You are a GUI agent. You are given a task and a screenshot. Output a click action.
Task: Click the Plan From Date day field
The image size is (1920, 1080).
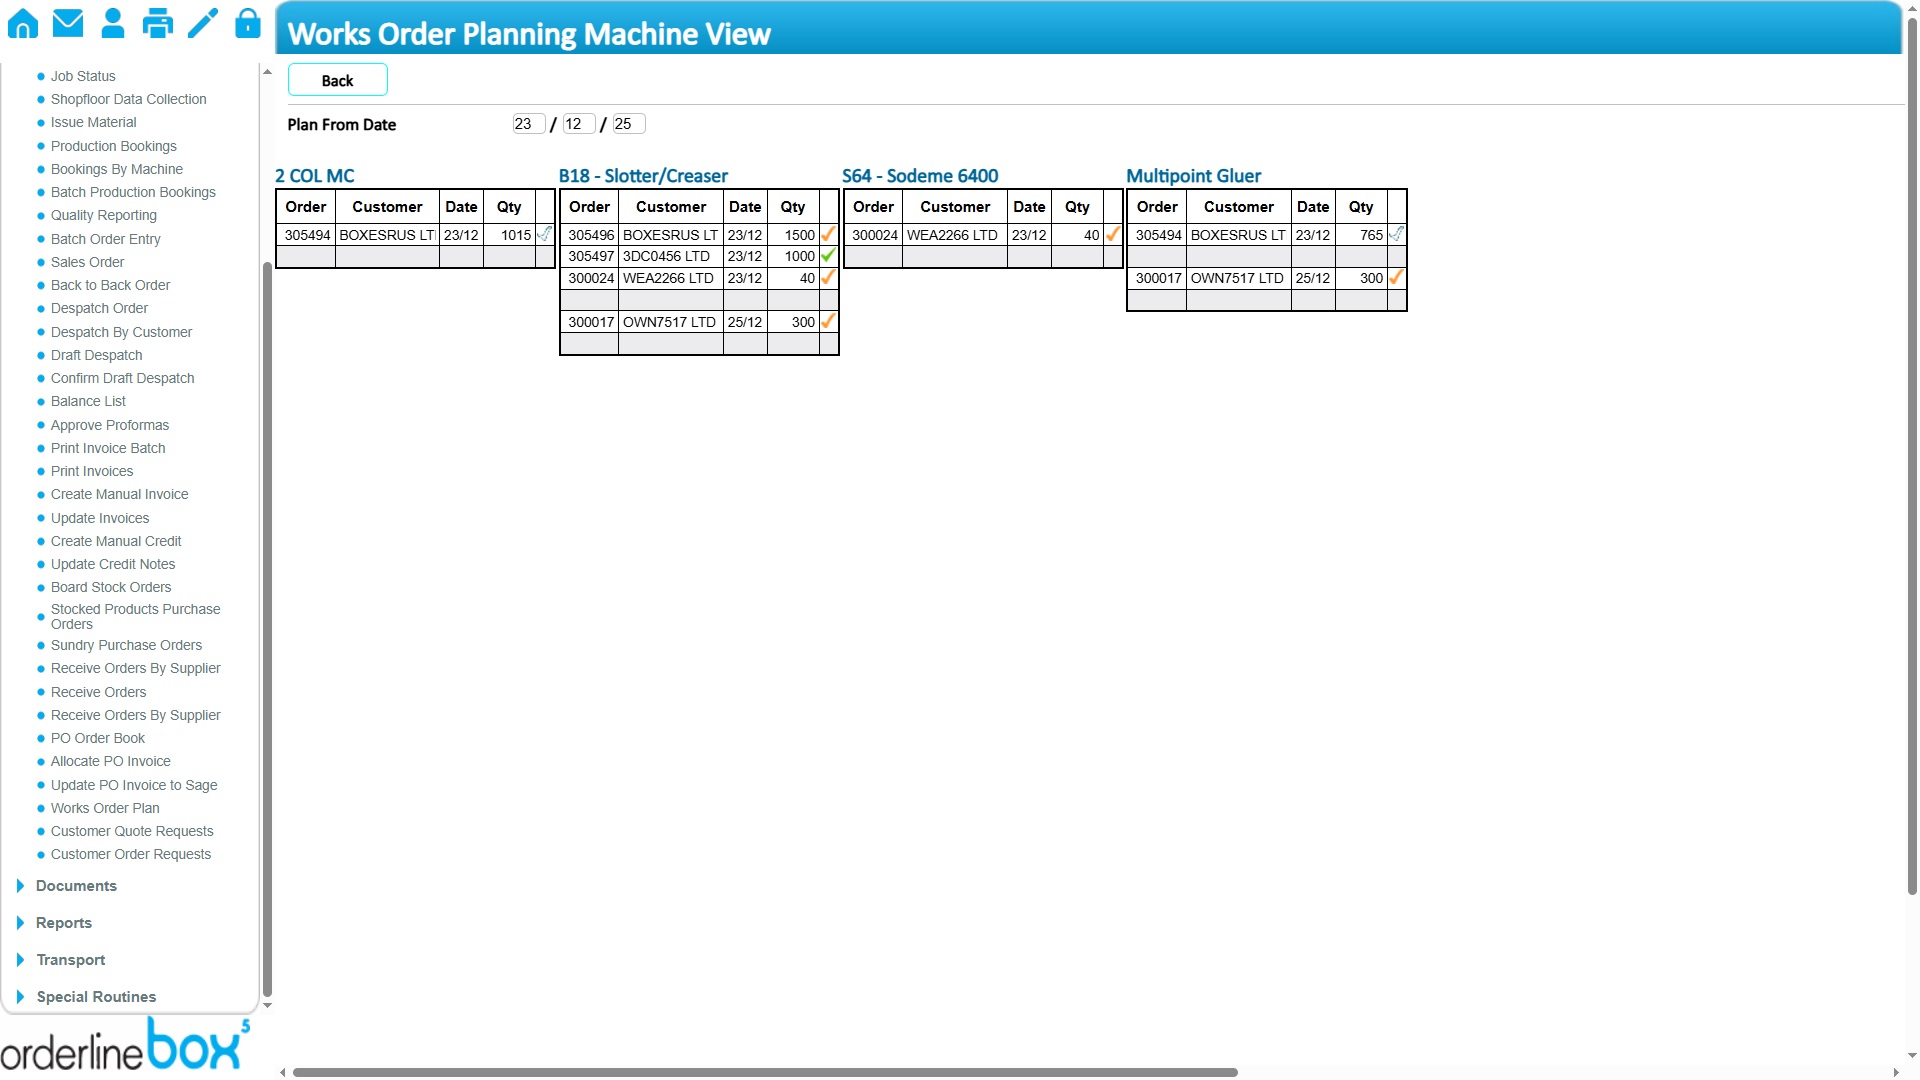coord(527,124)
